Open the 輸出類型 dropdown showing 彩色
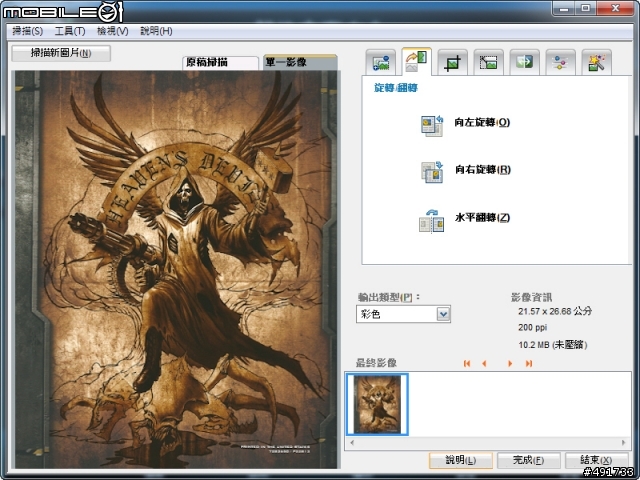This screenshot has width=640, height=480. click(403, 314)
